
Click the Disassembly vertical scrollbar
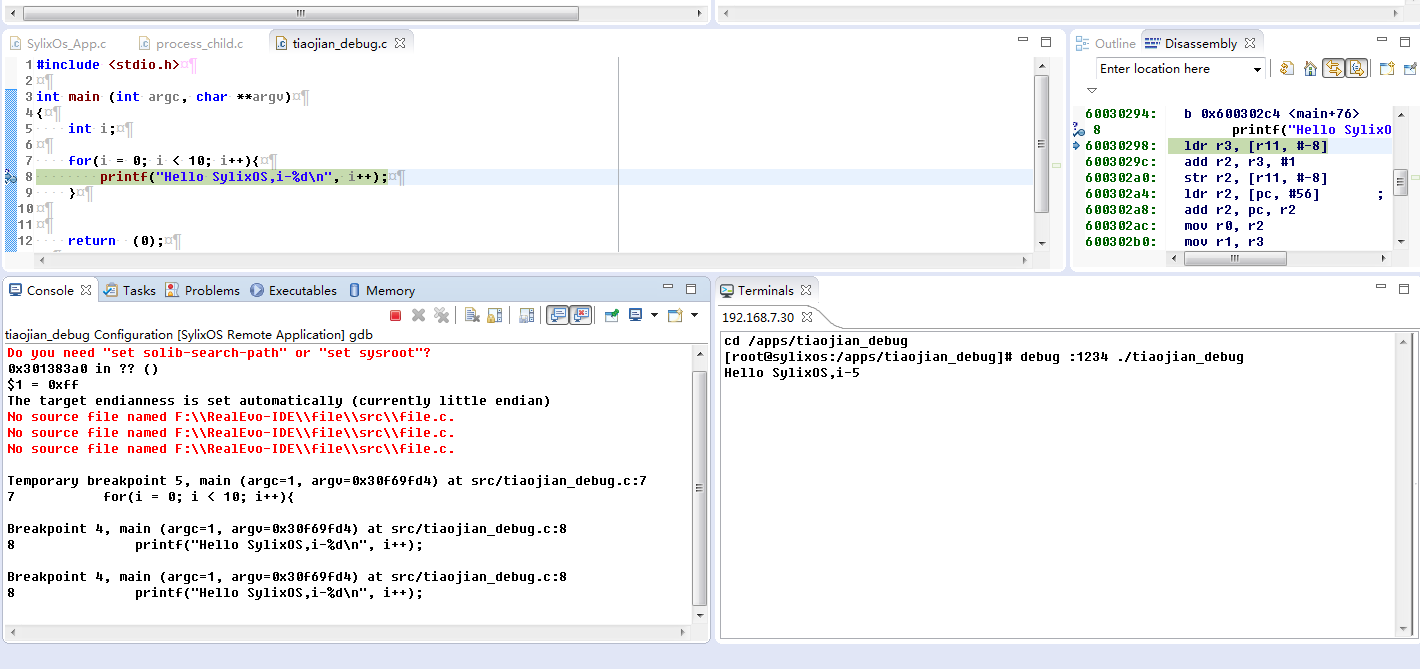tap(1401, 177)
